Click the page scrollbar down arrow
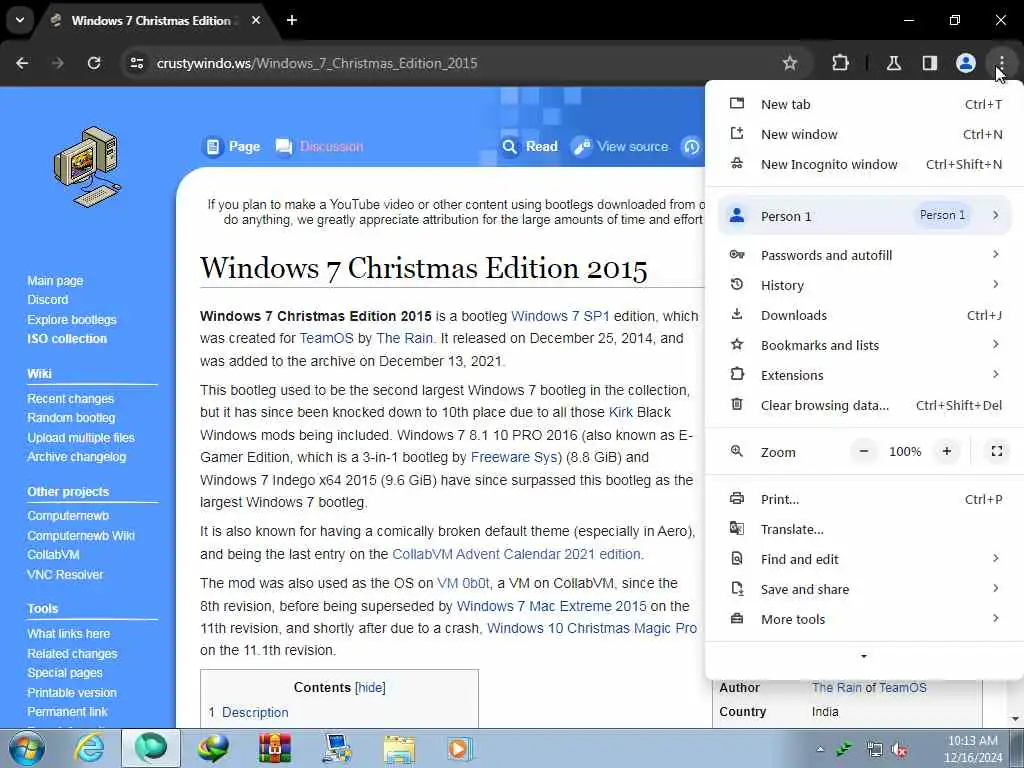Image resolution: width=1024 pixels, height=768 pixels. tap(1015, 719)
